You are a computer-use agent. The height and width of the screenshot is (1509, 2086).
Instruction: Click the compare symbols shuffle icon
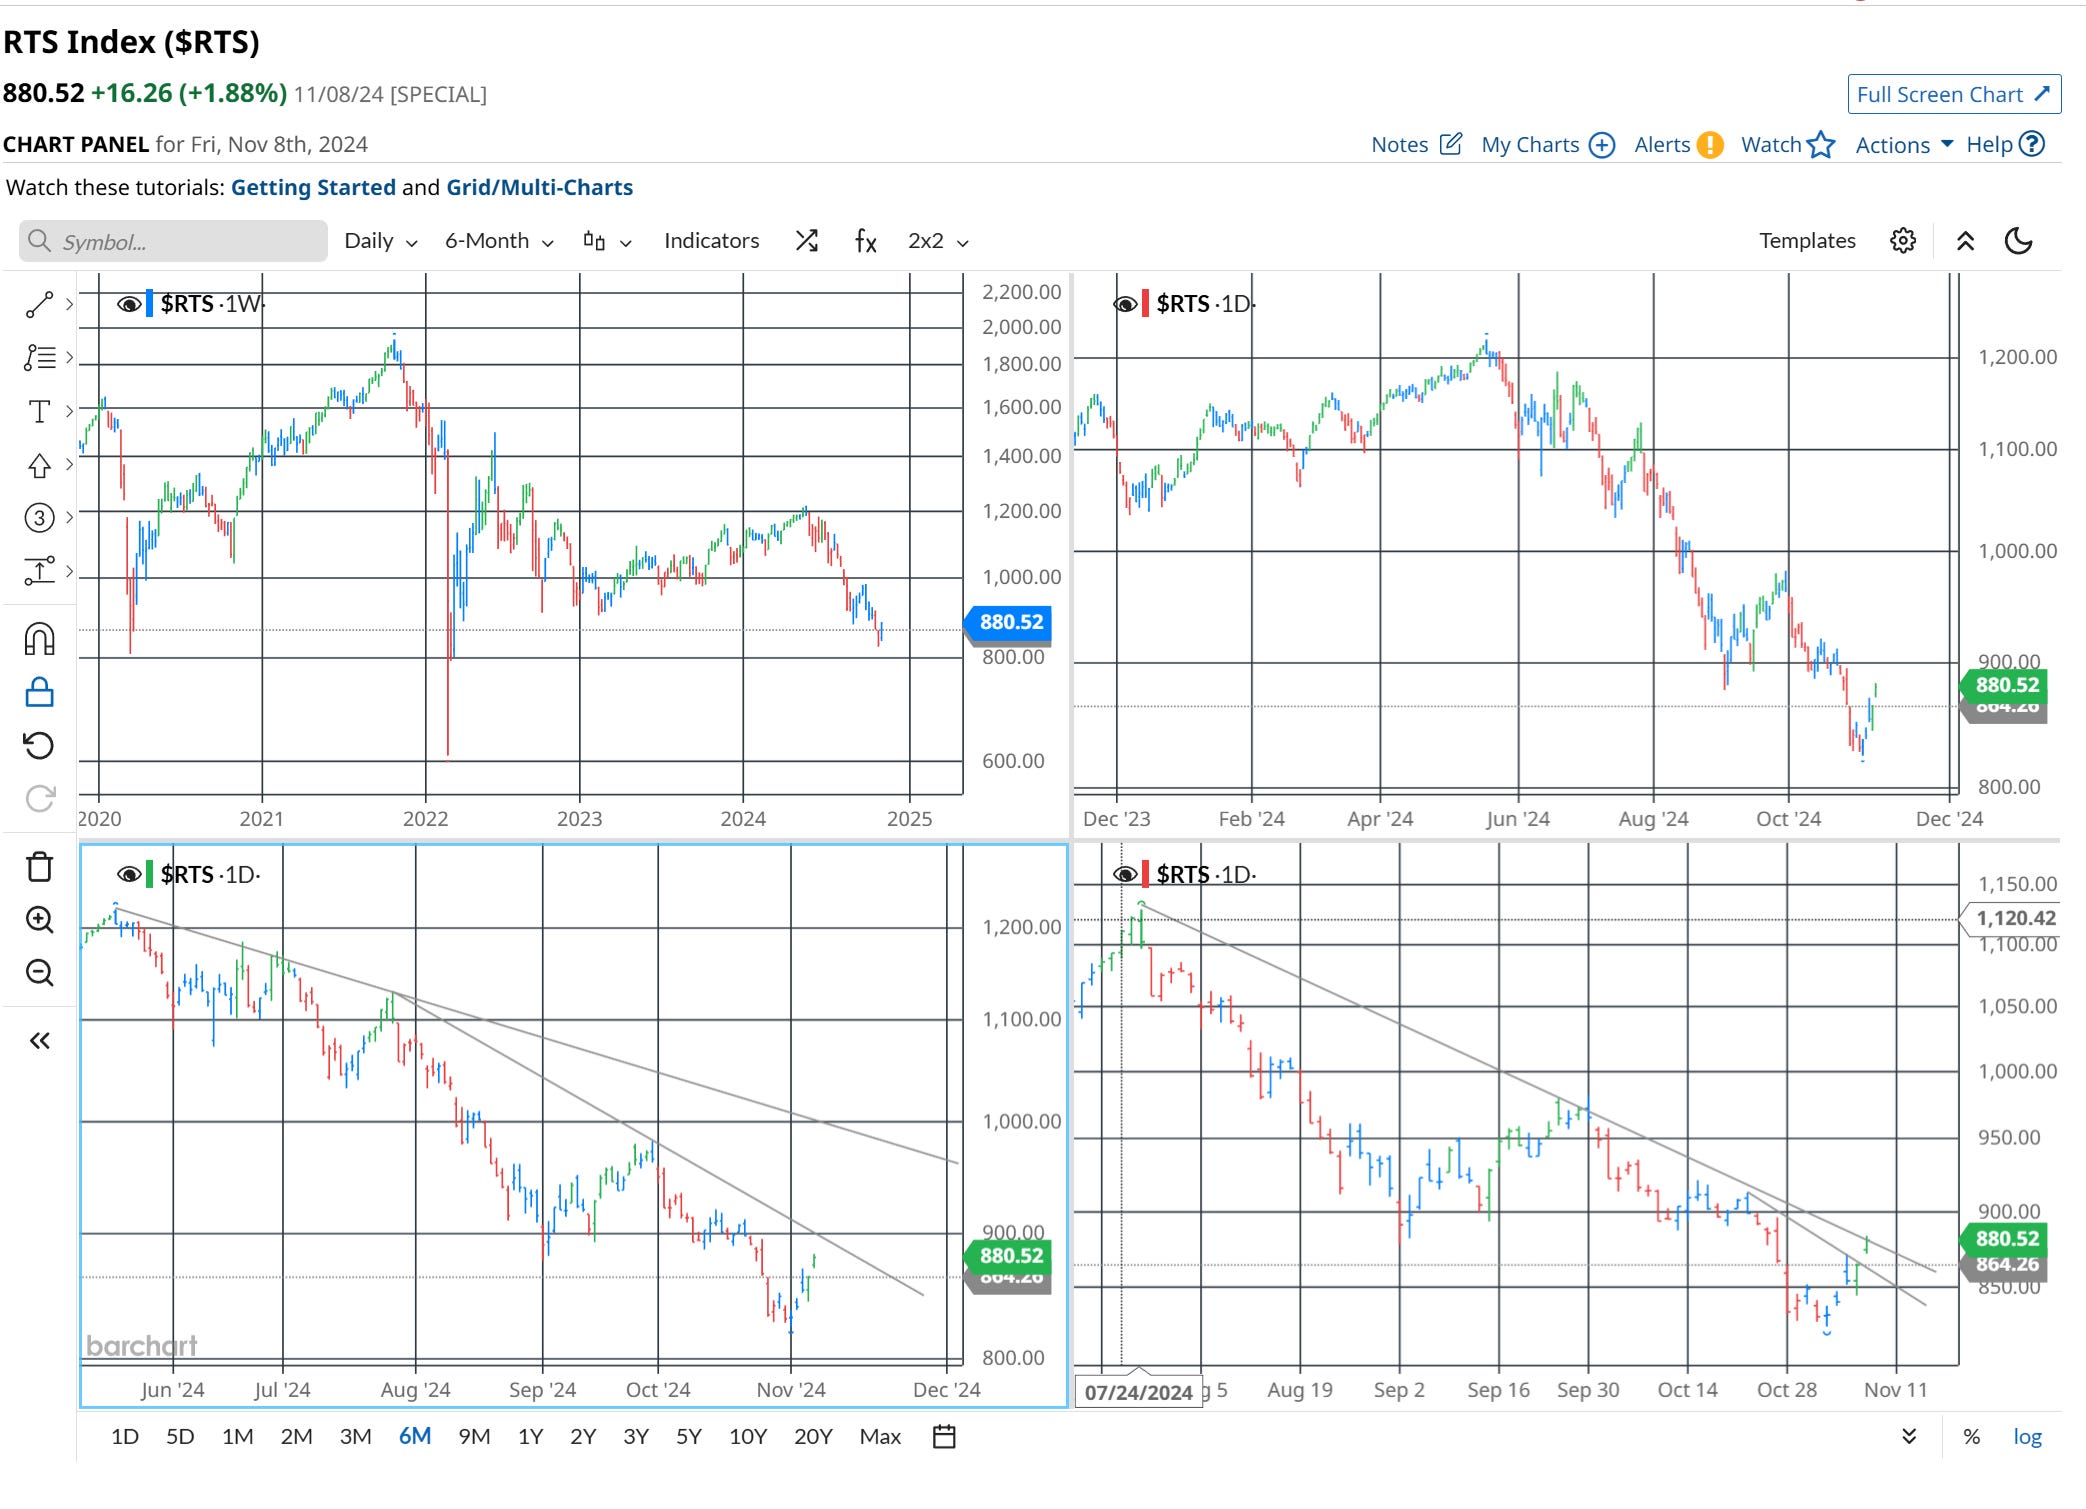[806, 241]
